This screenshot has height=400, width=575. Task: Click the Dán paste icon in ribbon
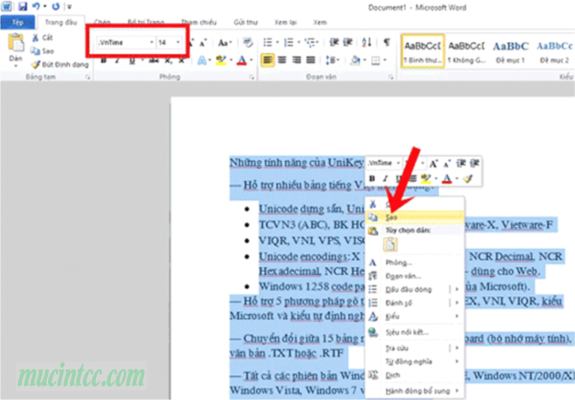[x=16, y=43]
